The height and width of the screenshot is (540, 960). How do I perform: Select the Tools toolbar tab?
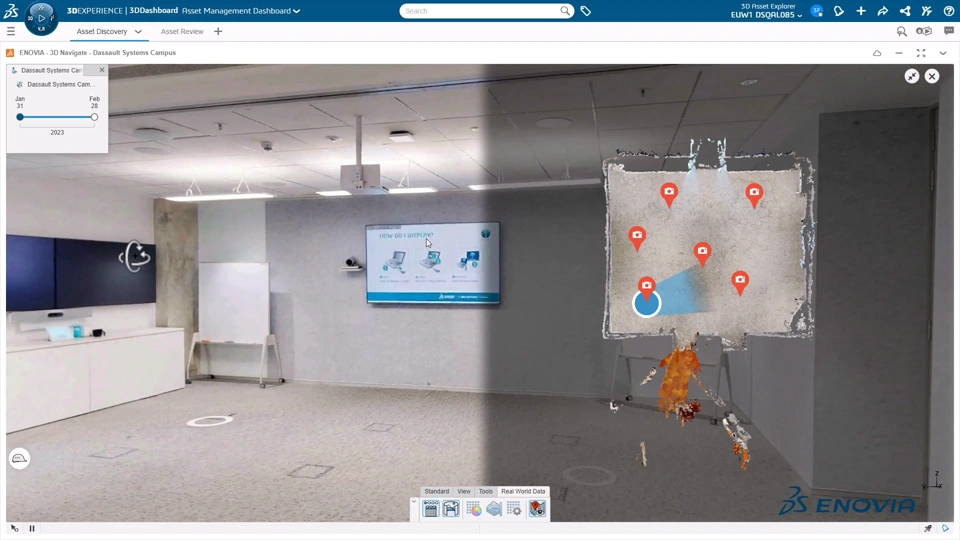(486, 491)
